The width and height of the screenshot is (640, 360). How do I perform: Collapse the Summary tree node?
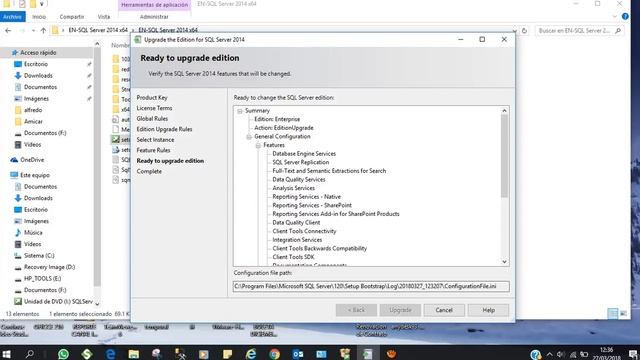coord(240,111)
